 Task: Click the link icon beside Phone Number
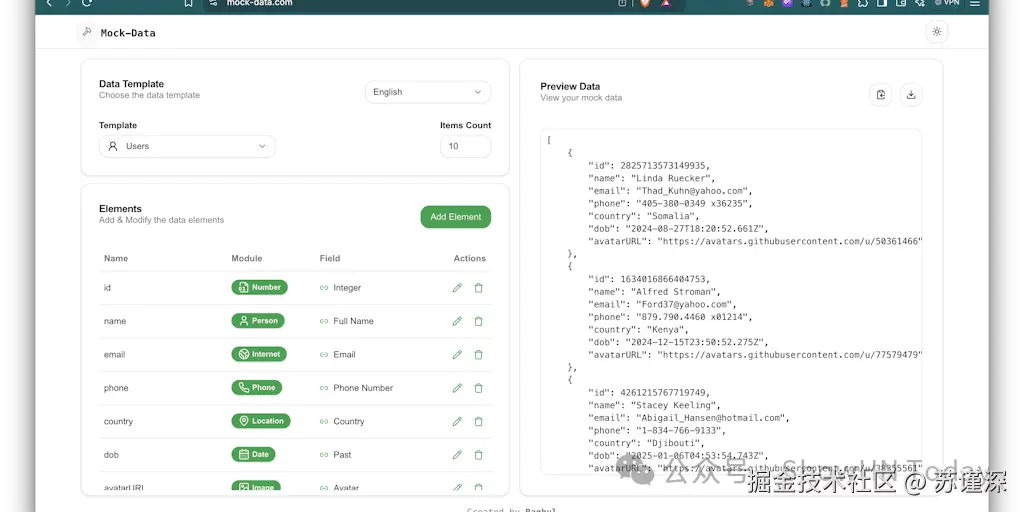[x=324, y=388]
